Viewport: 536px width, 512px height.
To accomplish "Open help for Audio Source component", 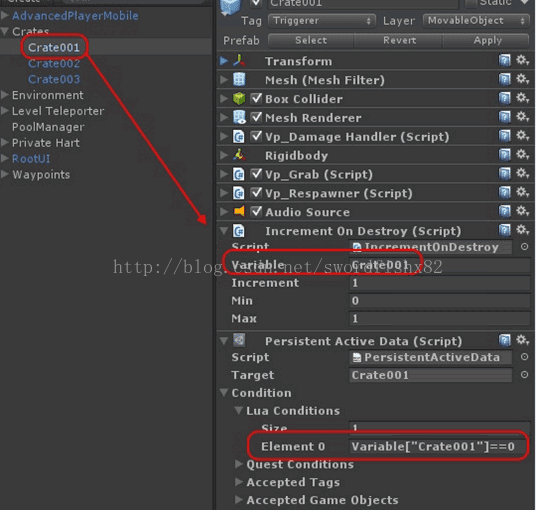I will coord(505,211).
